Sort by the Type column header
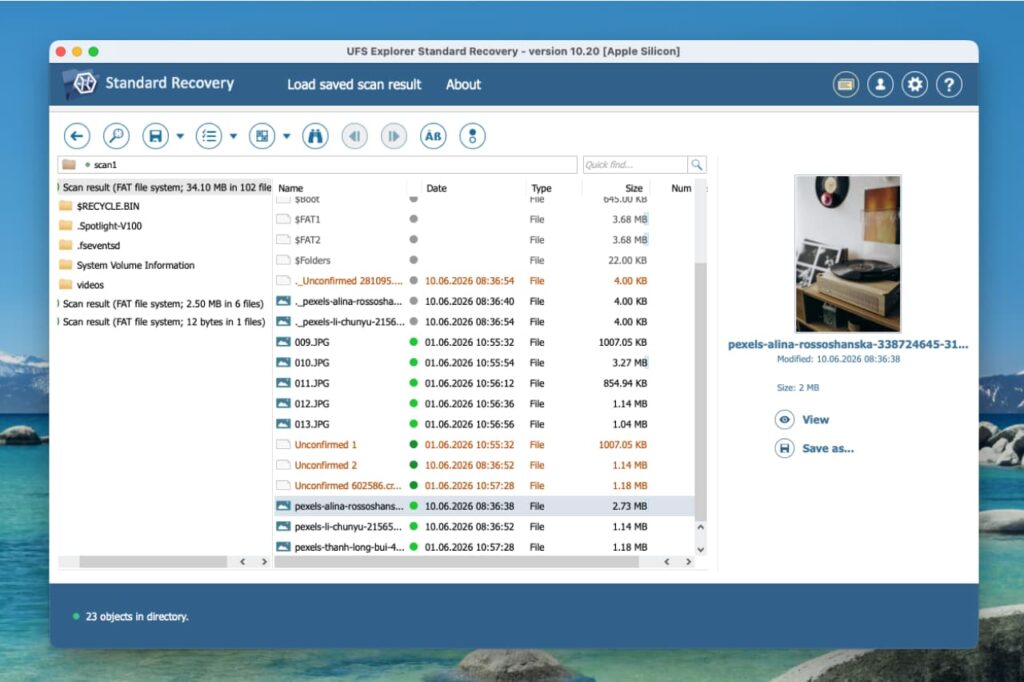The width and height of the screenshot is (1024, 682). click(541, 188)
